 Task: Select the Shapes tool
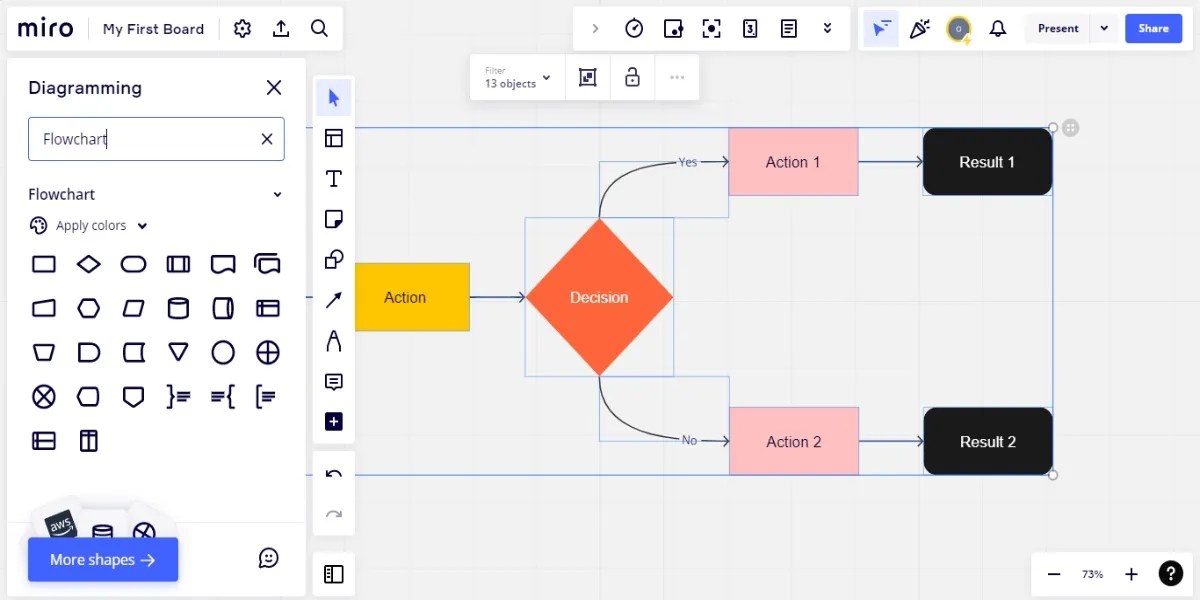(x=333, y=259)
